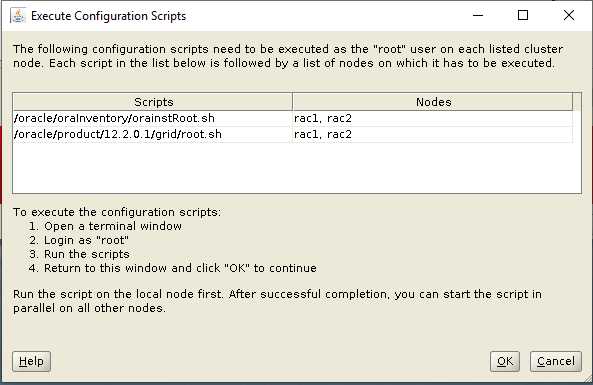This screenshot has height=385, width=593.
Task: Close the Execute Configuration Scripts window
Action: coord(568,16)
